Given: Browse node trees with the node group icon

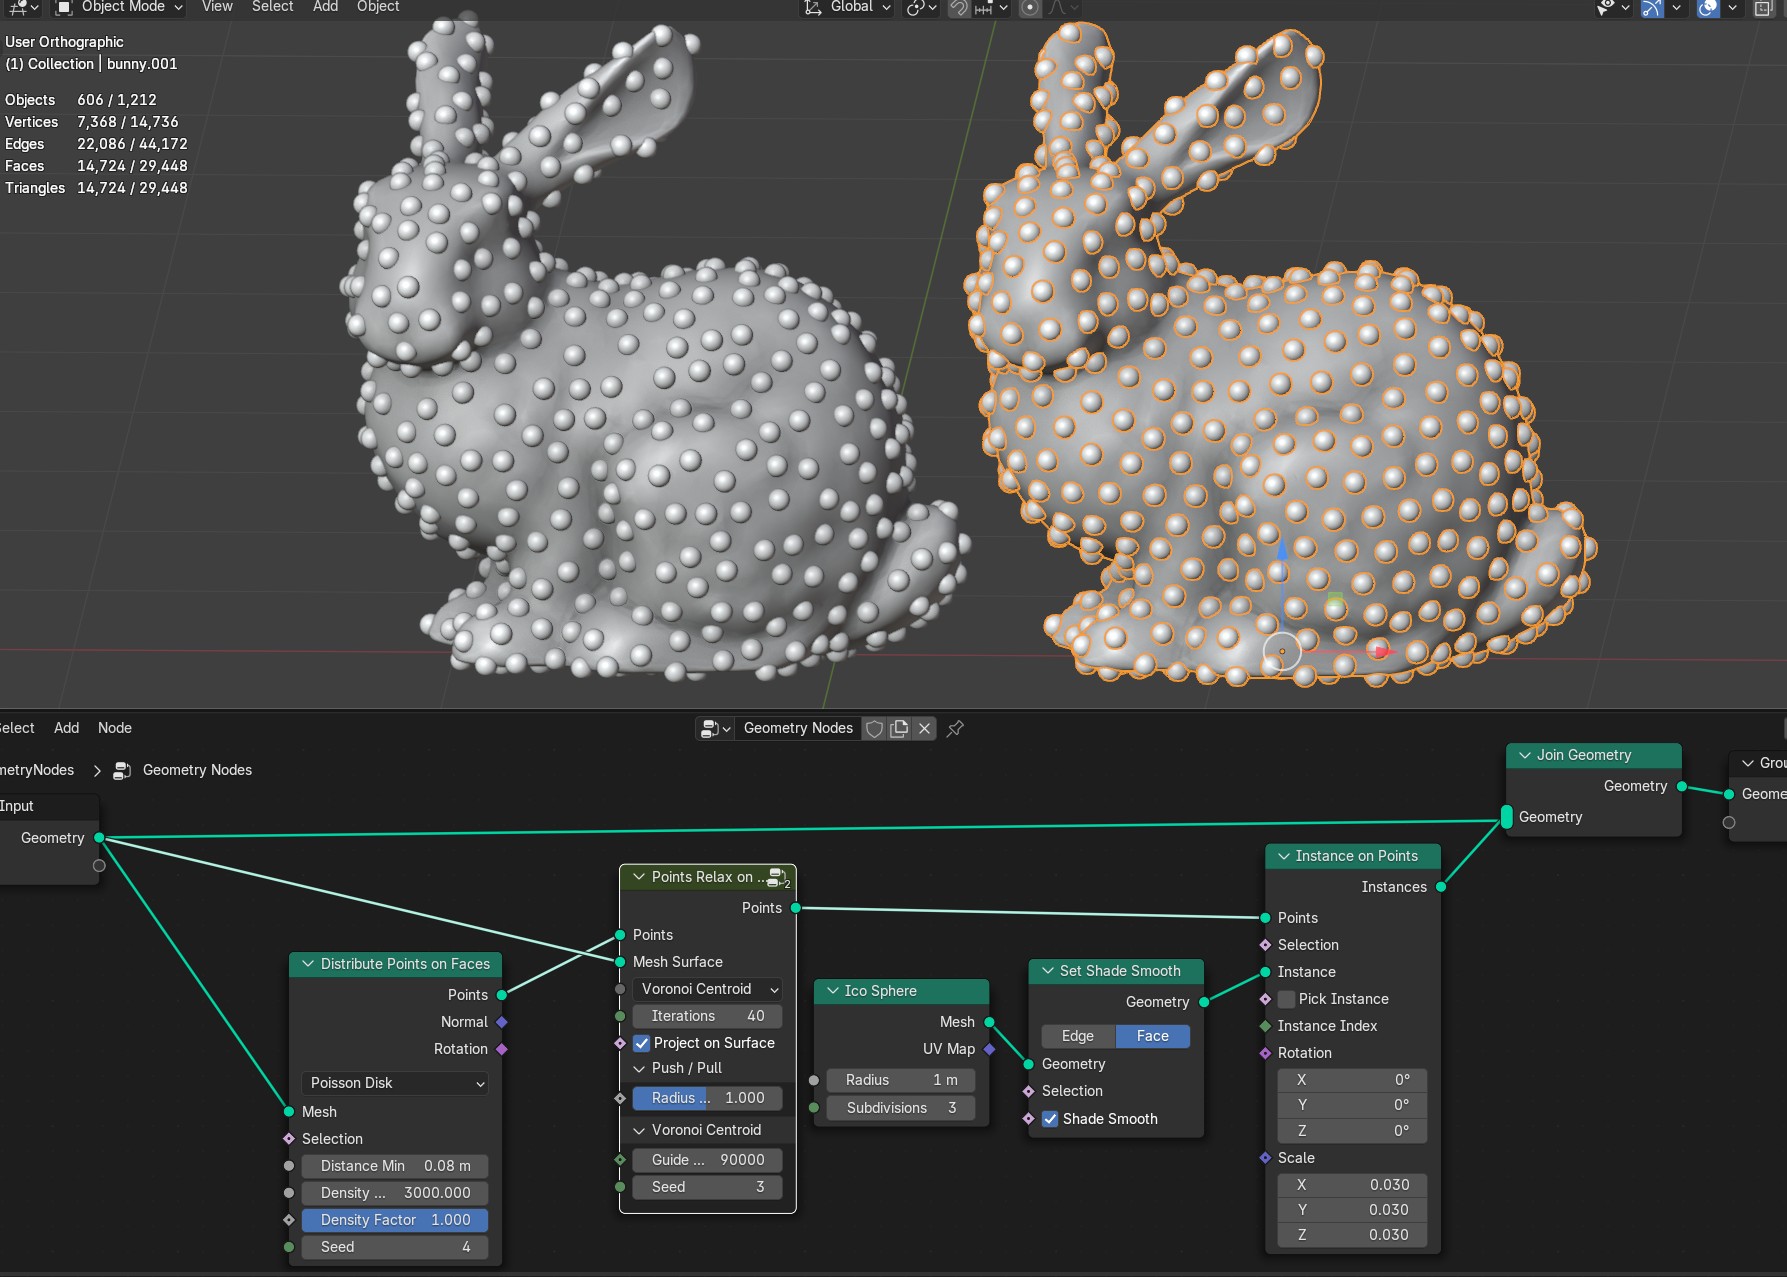Looking at the screenshot, I should (x=715, y=728).
